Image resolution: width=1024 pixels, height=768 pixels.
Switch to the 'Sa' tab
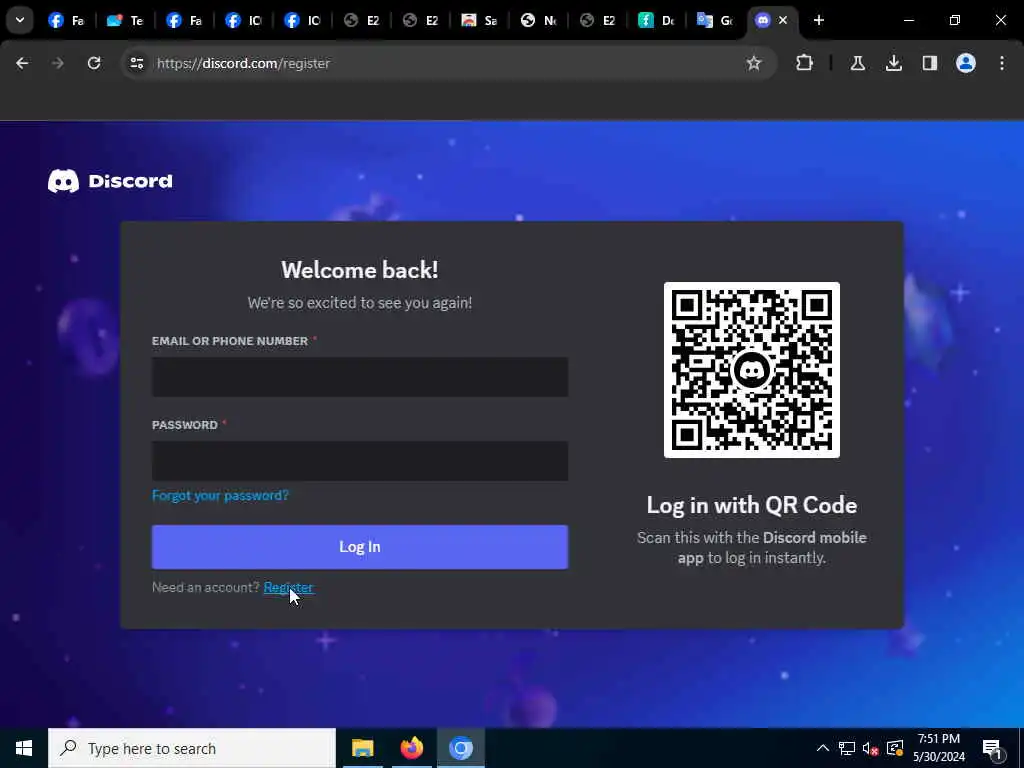479,21
